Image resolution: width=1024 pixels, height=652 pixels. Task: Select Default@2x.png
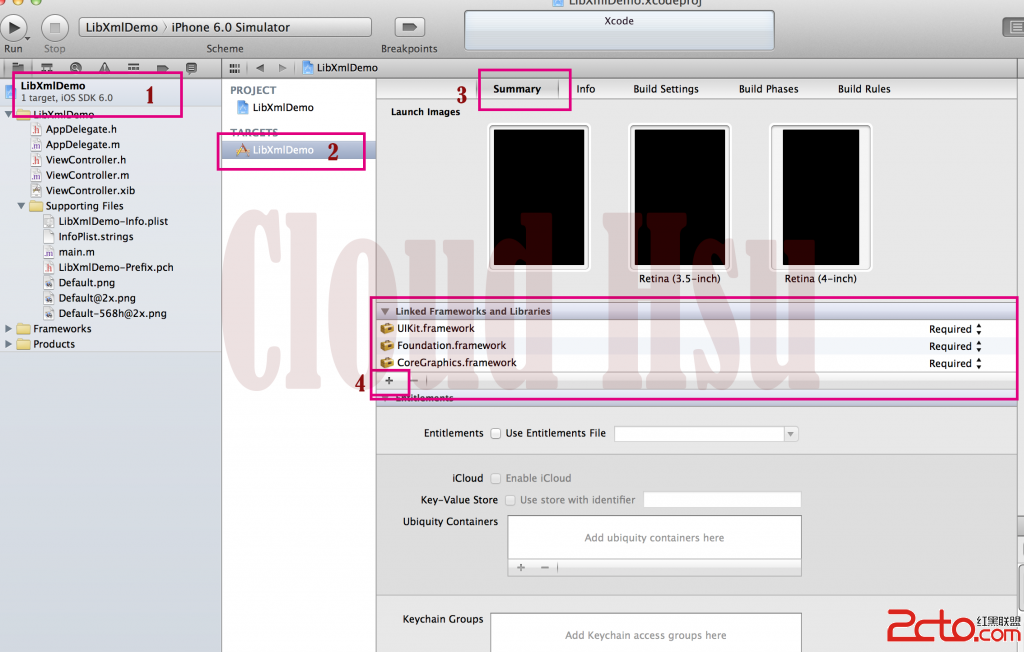click(97, 298)
